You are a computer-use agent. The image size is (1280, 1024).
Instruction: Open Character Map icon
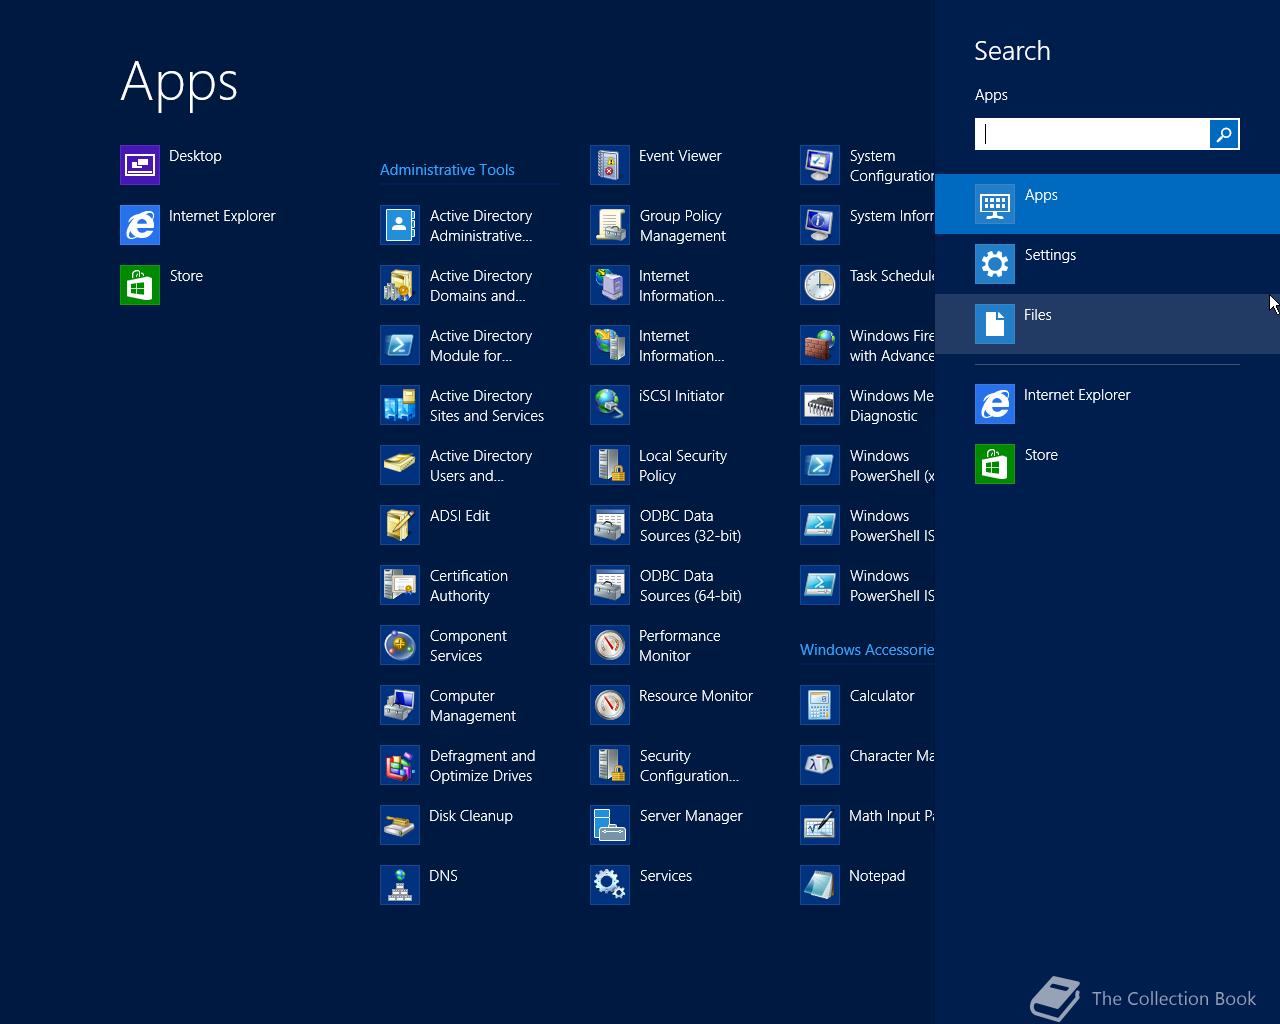coord(820,765)
